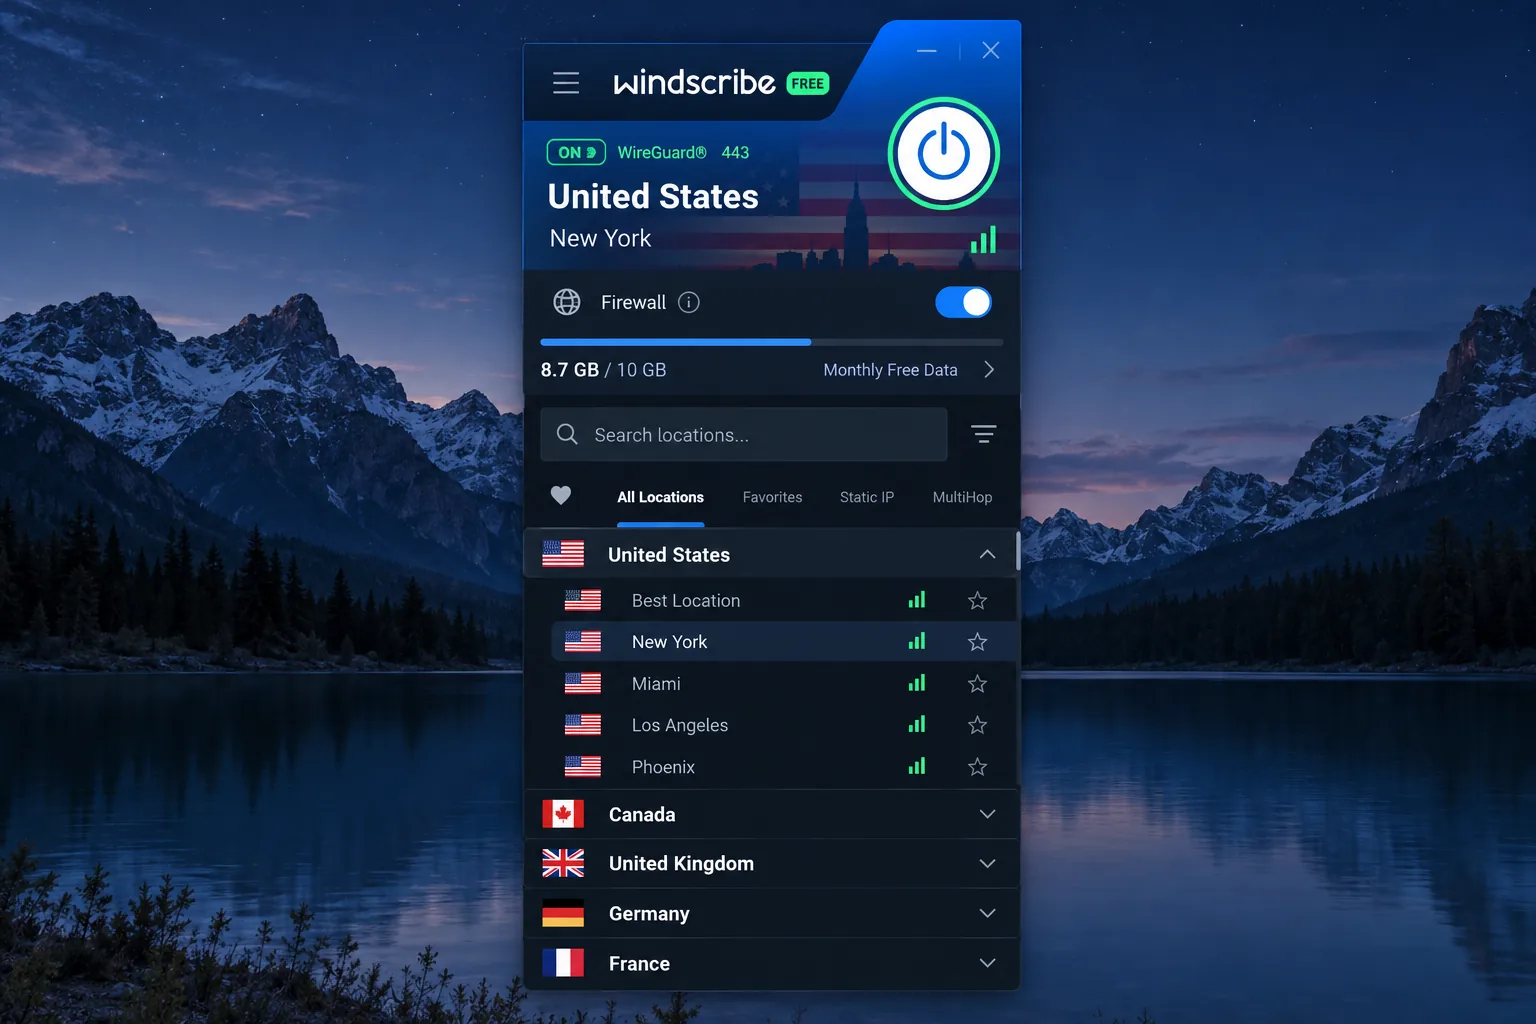1536x1024 pixels.
Task: Click the connection signal strength bars
Action: 983,239
